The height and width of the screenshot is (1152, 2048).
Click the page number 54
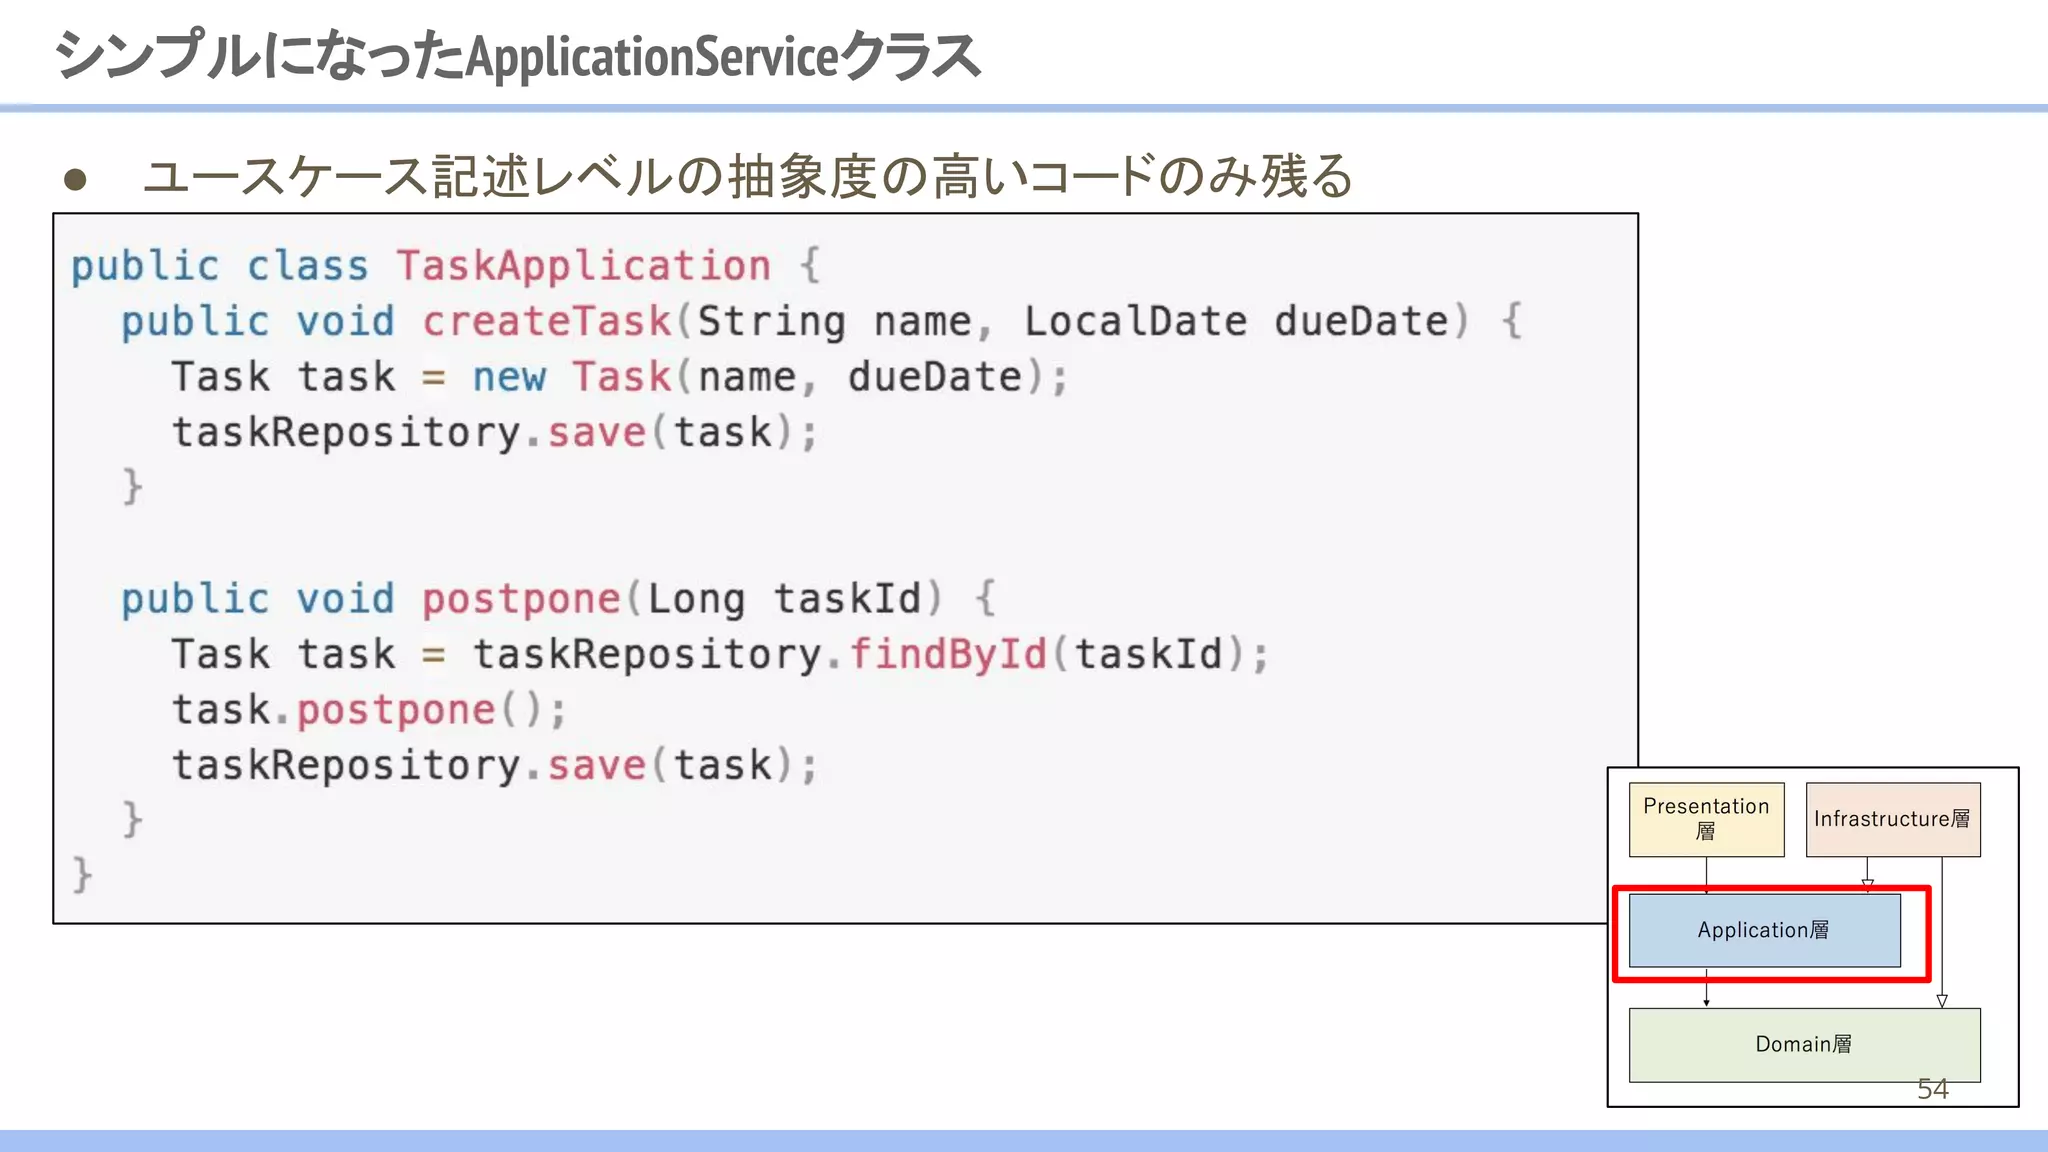pos(1932,1089)
